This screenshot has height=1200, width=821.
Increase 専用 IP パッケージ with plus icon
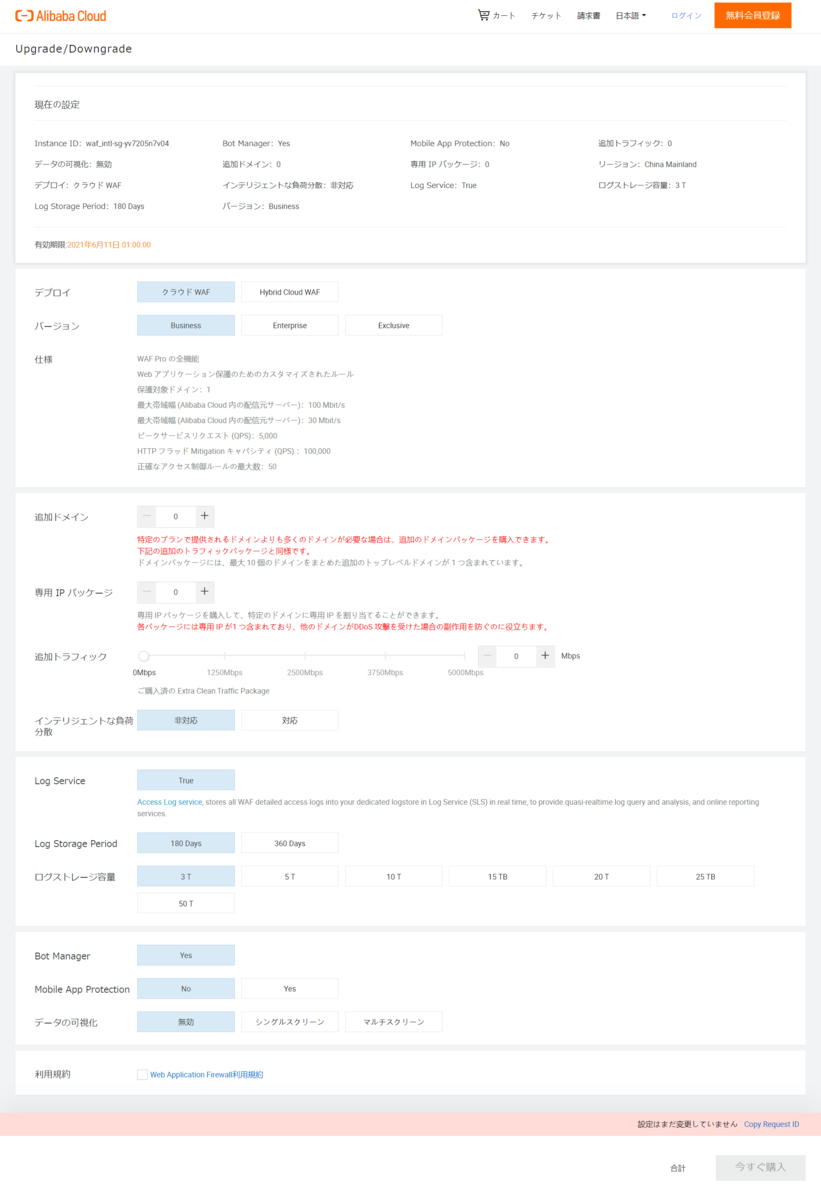(x=204, y=591)
